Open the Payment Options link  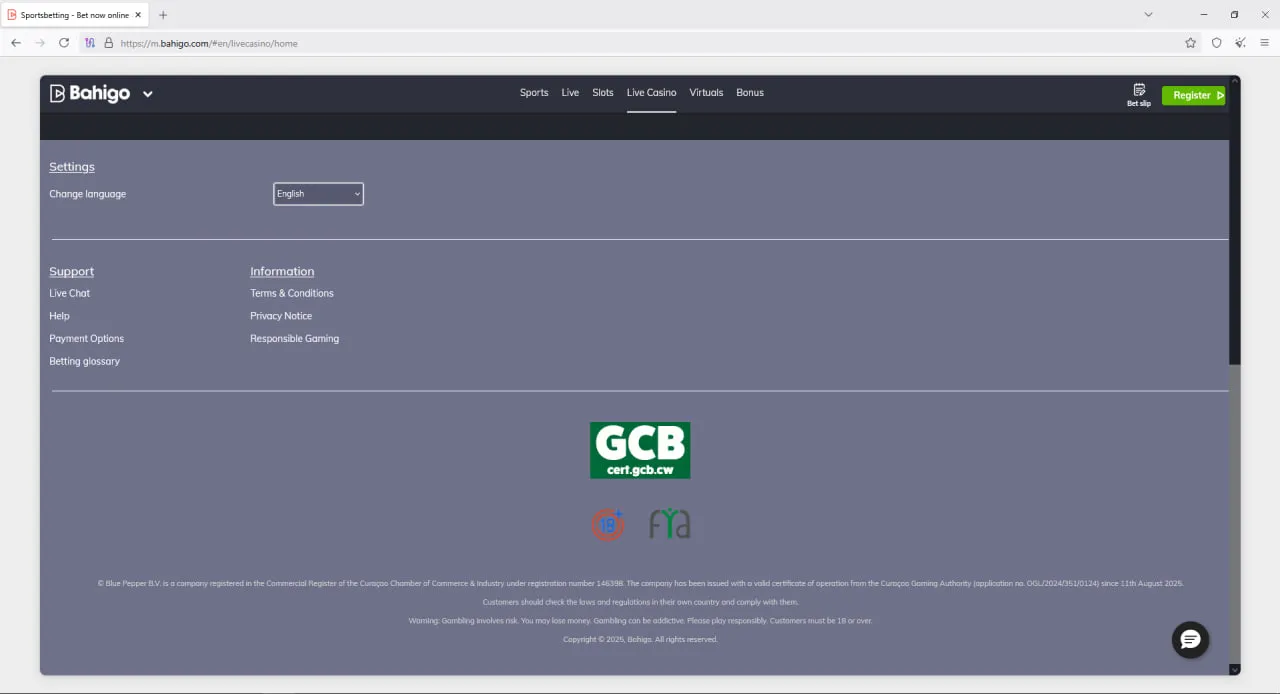(87, 339)
